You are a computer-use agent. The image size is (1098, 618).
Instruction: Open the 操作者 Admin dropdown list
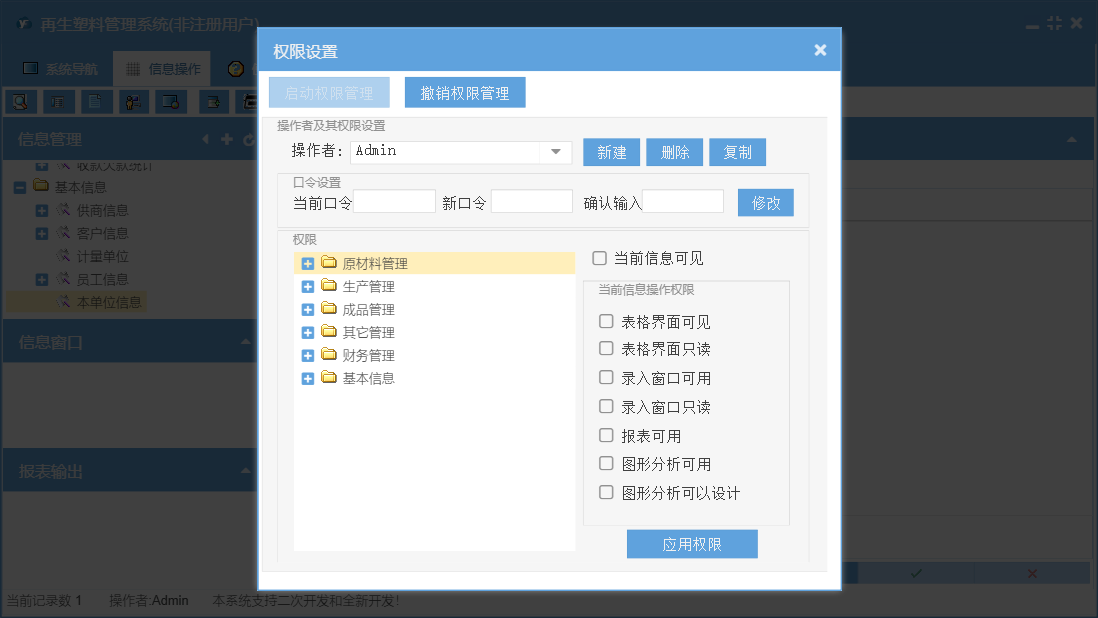[x=555, y=152]
